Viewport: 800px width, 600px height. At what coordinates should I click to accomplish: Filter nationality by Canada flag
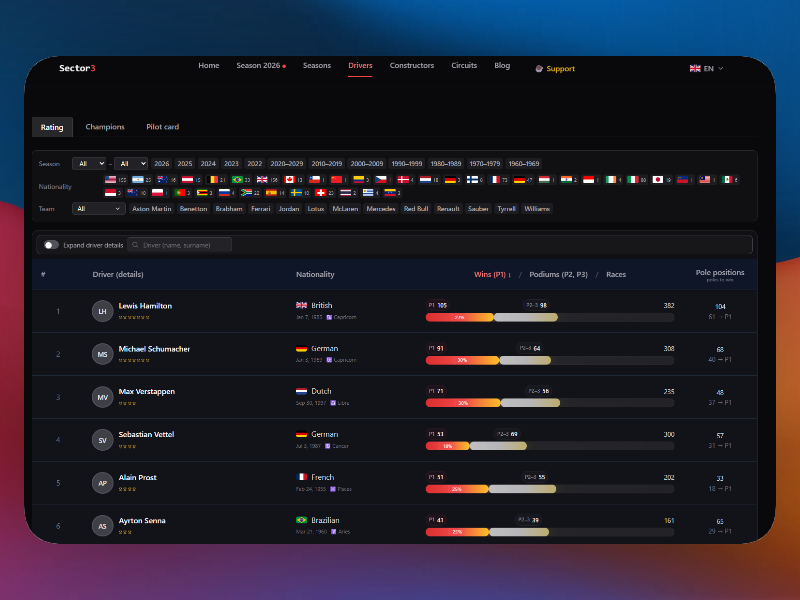290,180
